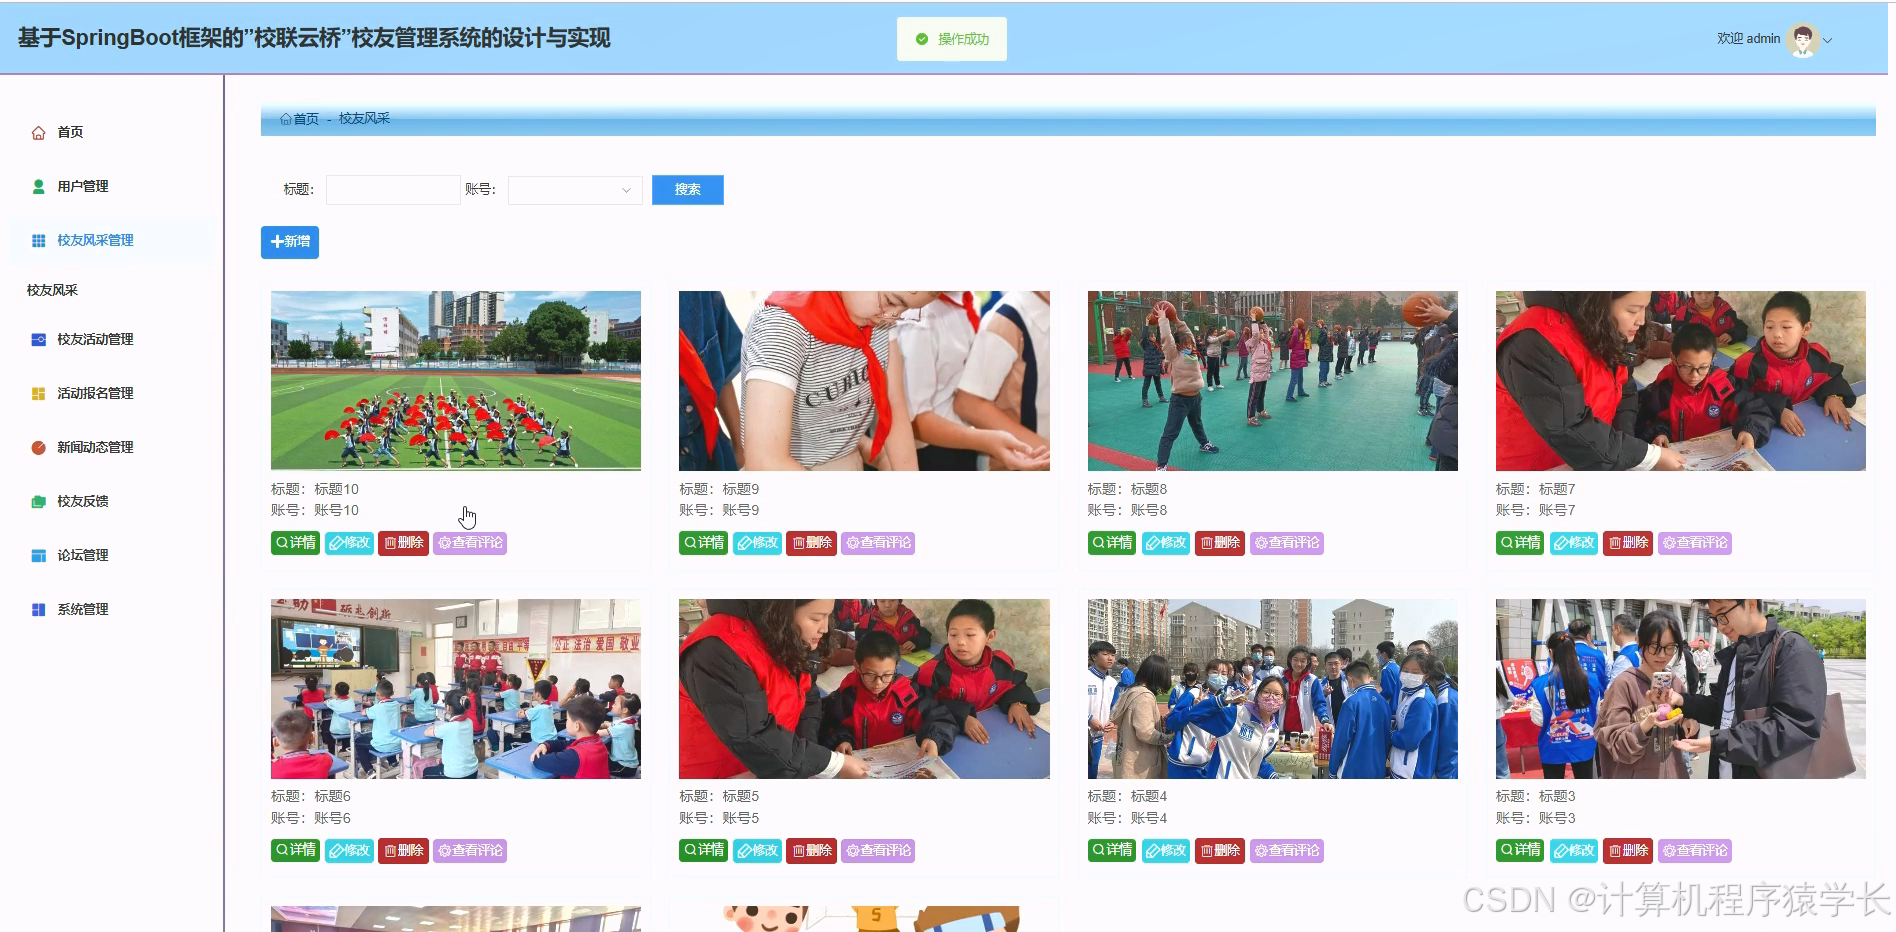The height and width of the screenshot is (932, 1896).
Task: Open the 标题5 card thumbnail image
Action: tap(862, 687)
